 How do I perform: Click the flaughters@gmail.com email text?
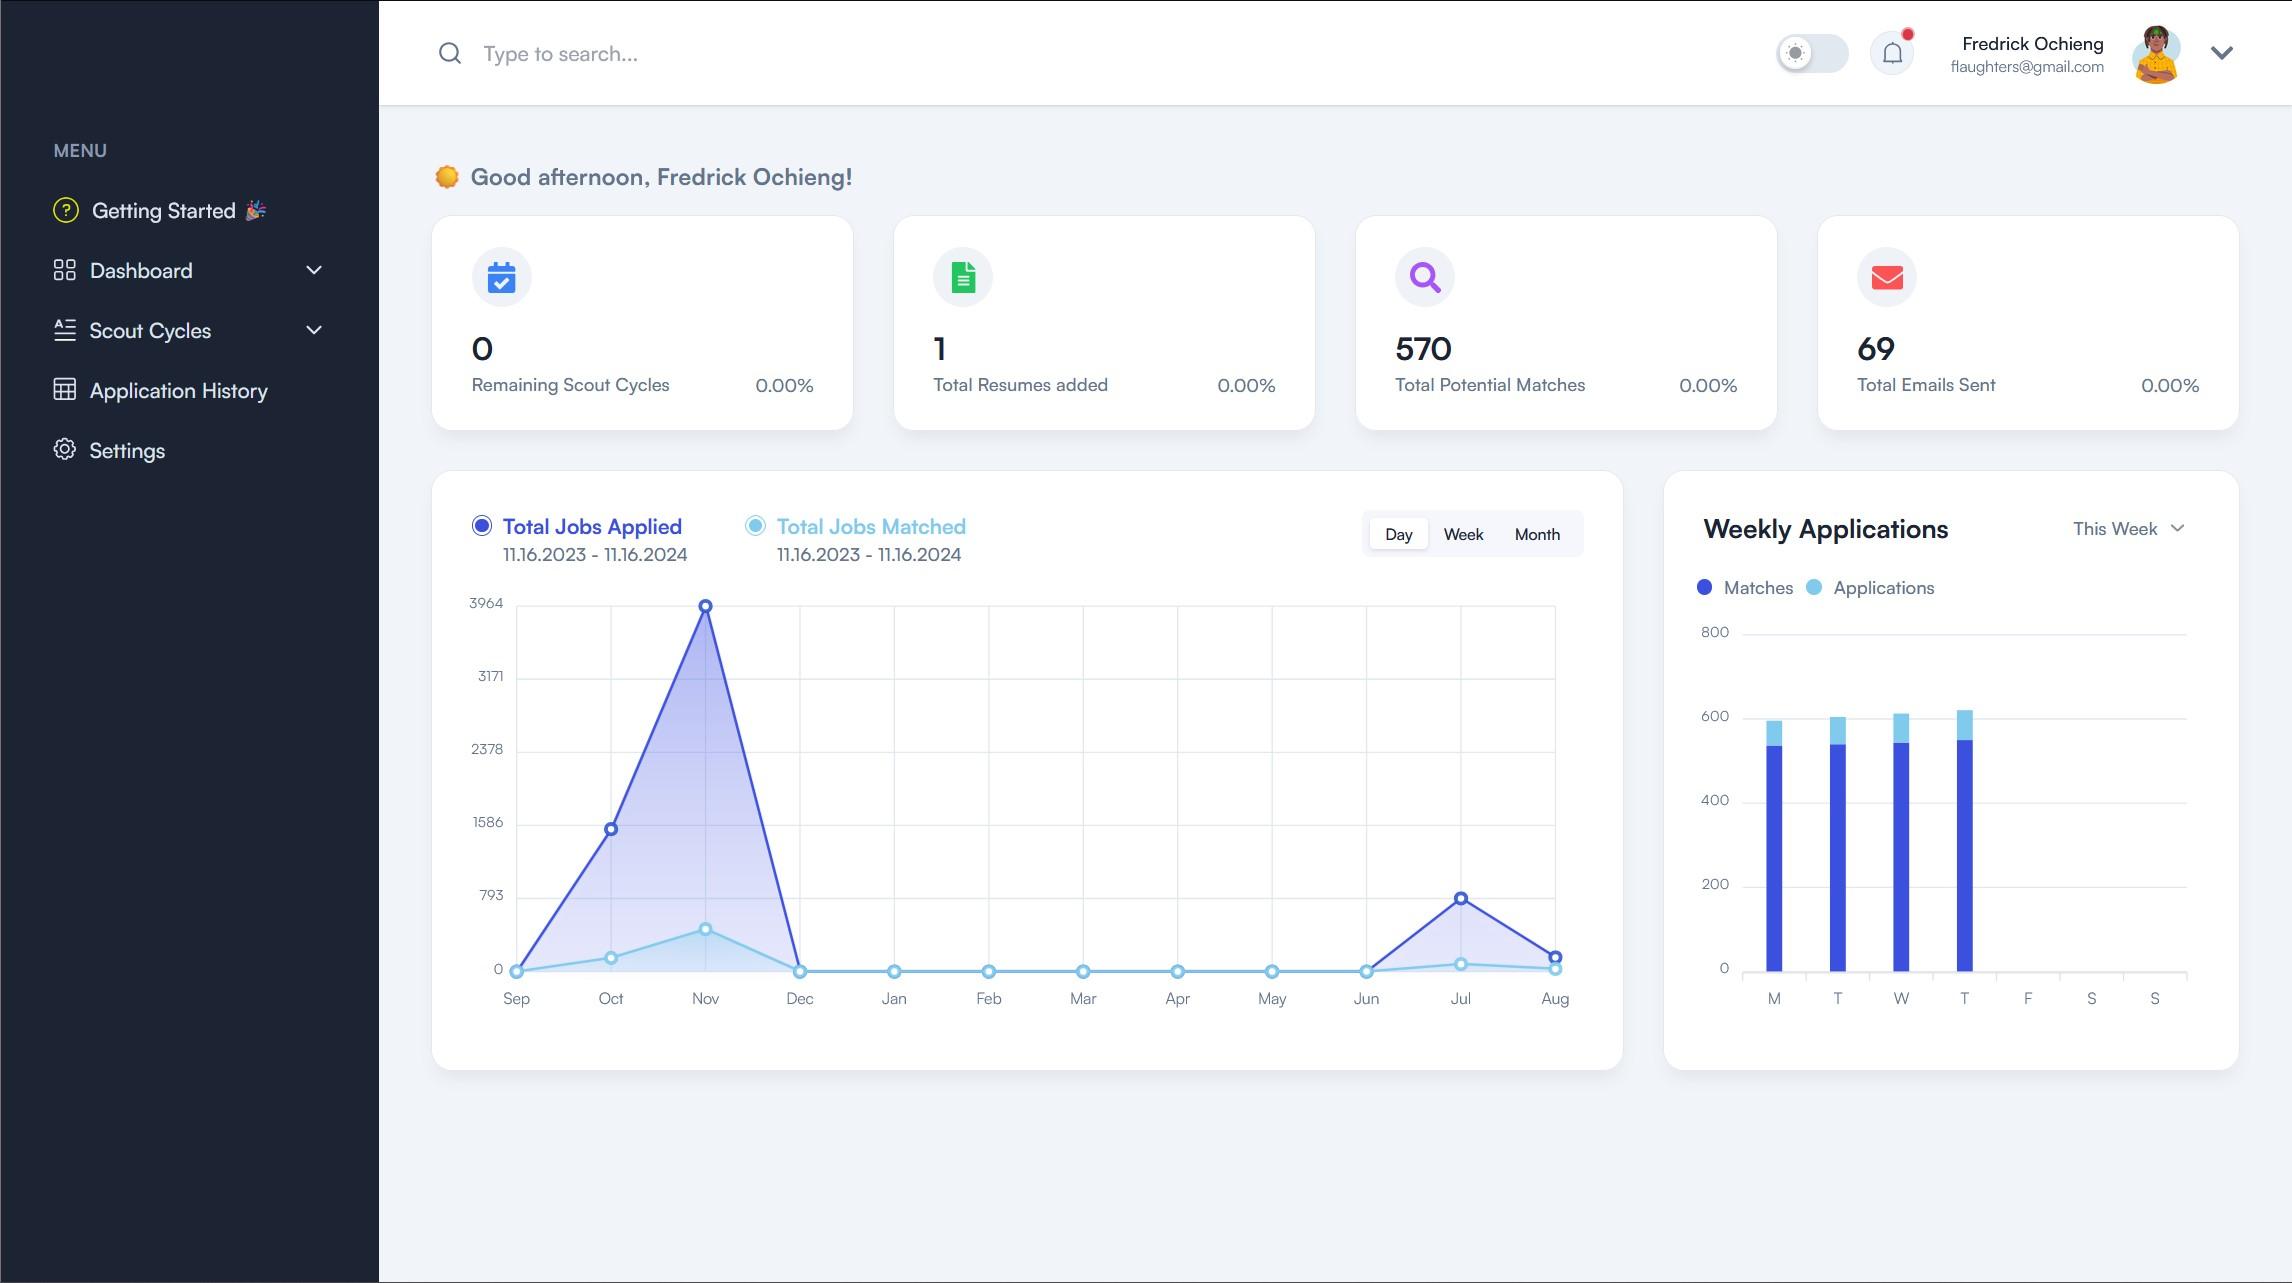click(2027, 67)
